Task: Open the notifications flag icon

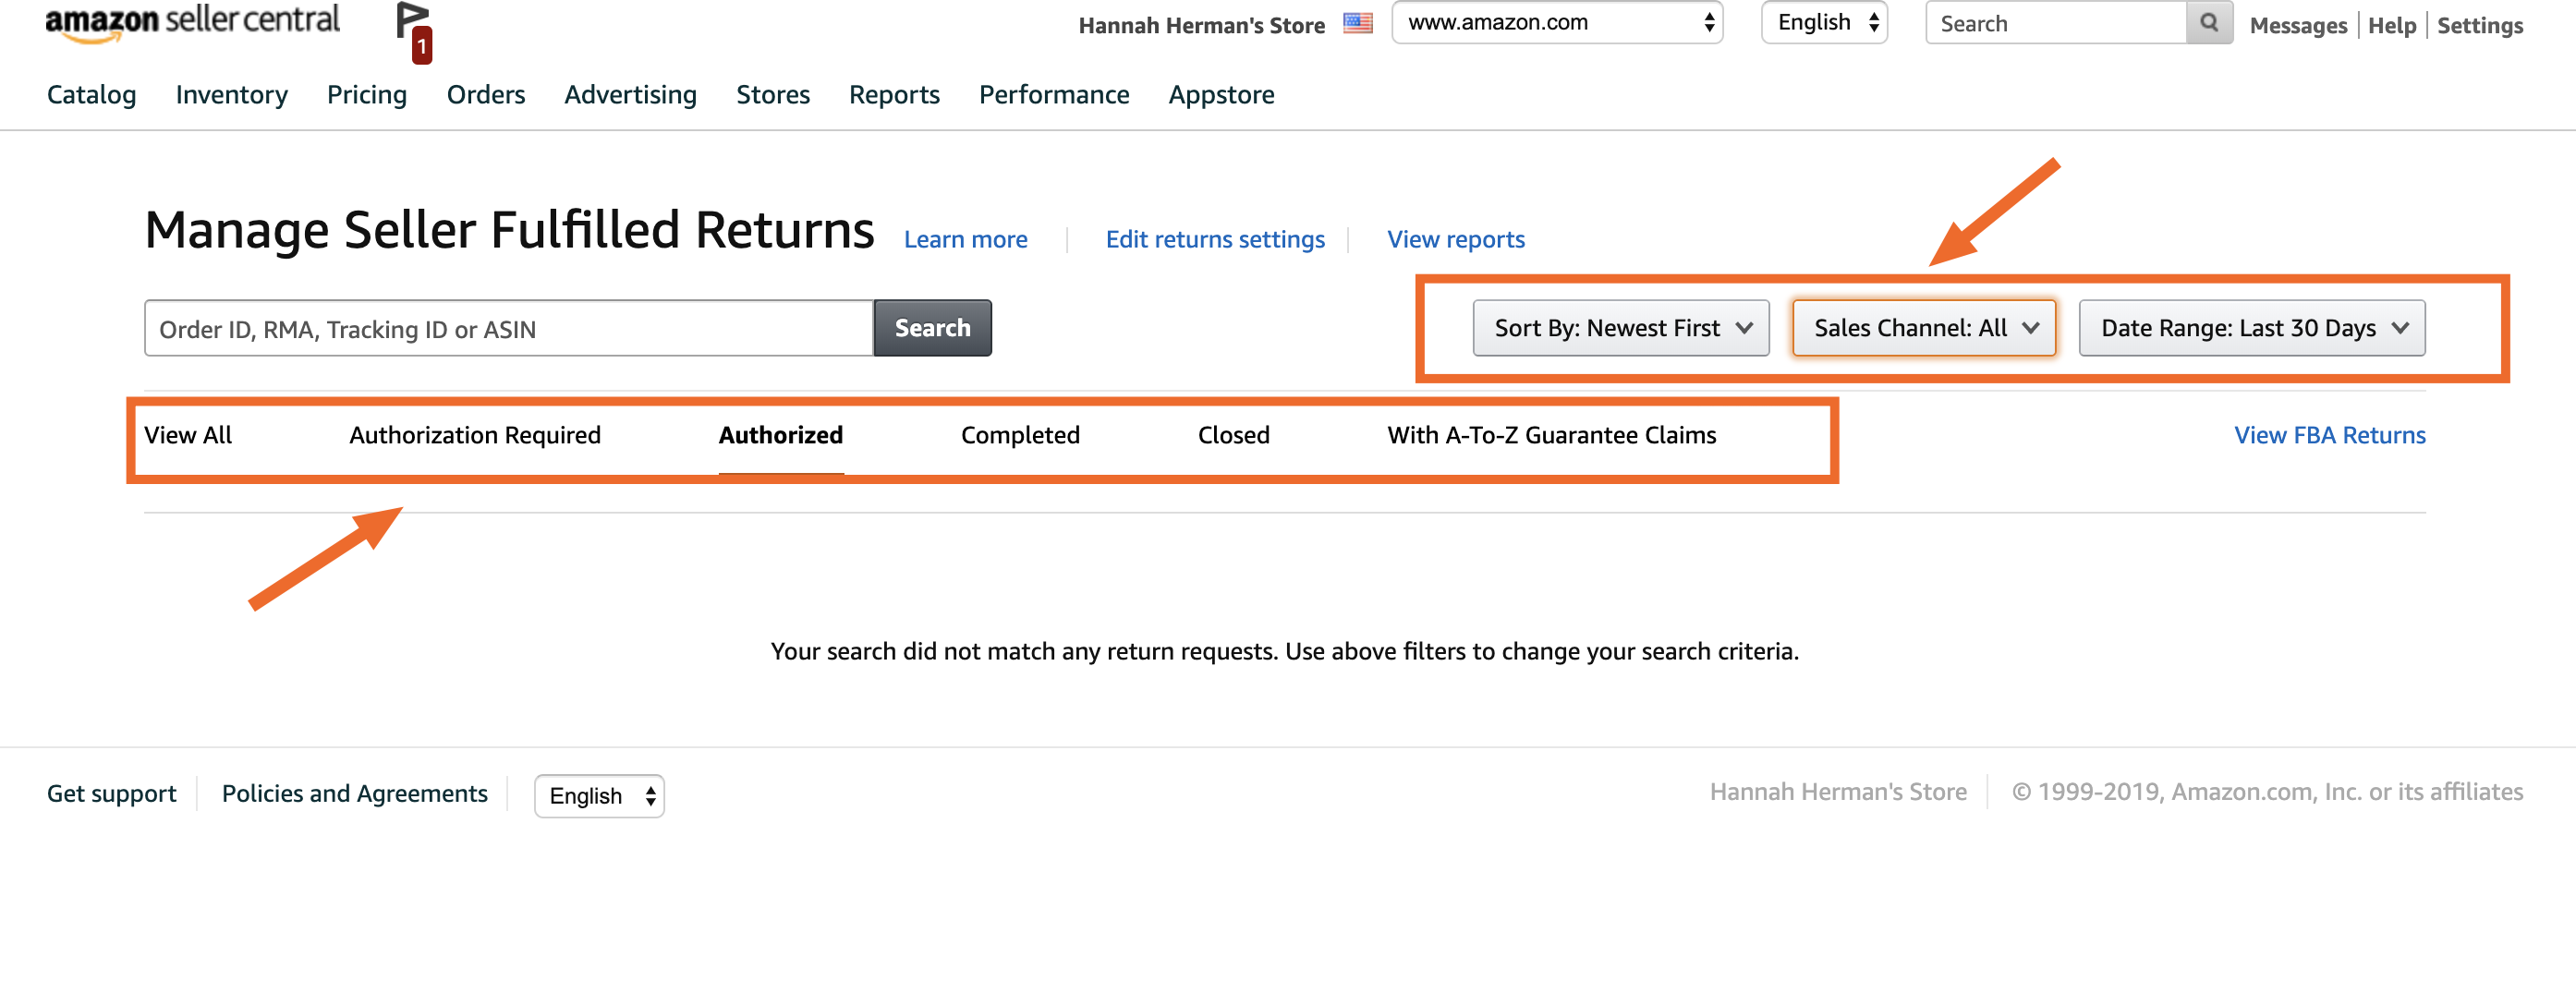Action: coord(414,32)
